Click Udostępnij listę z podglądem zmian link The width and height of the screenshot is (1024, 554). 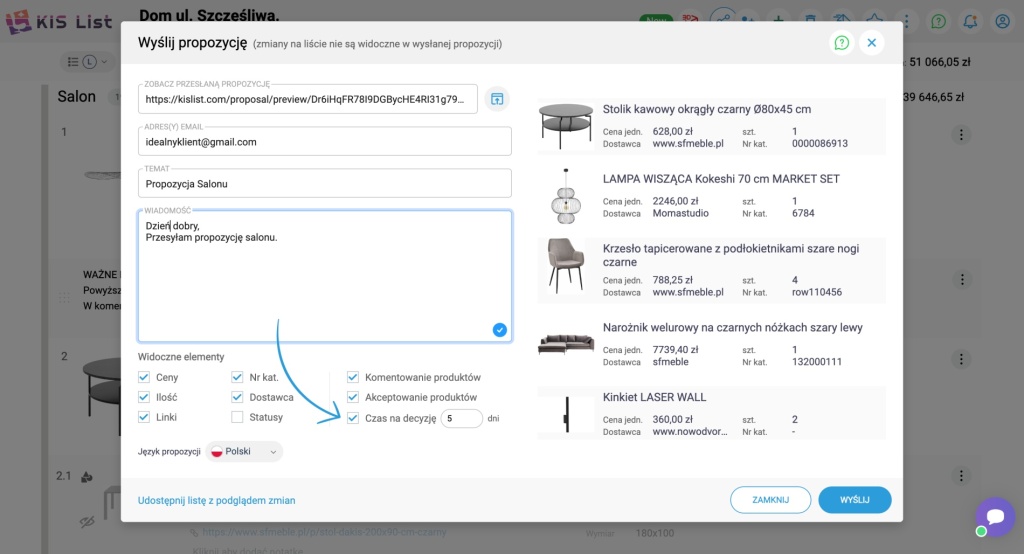click(216, 500)
